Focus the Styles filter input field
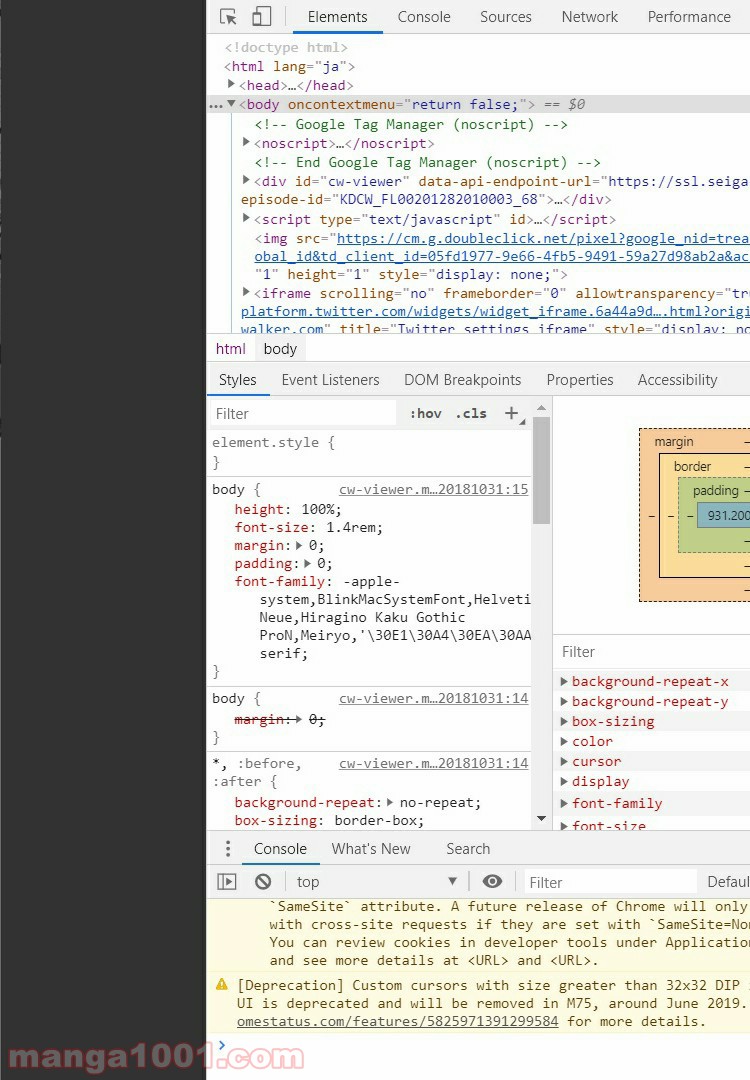Screen dimensions: 750x1080 pos(303,413)
